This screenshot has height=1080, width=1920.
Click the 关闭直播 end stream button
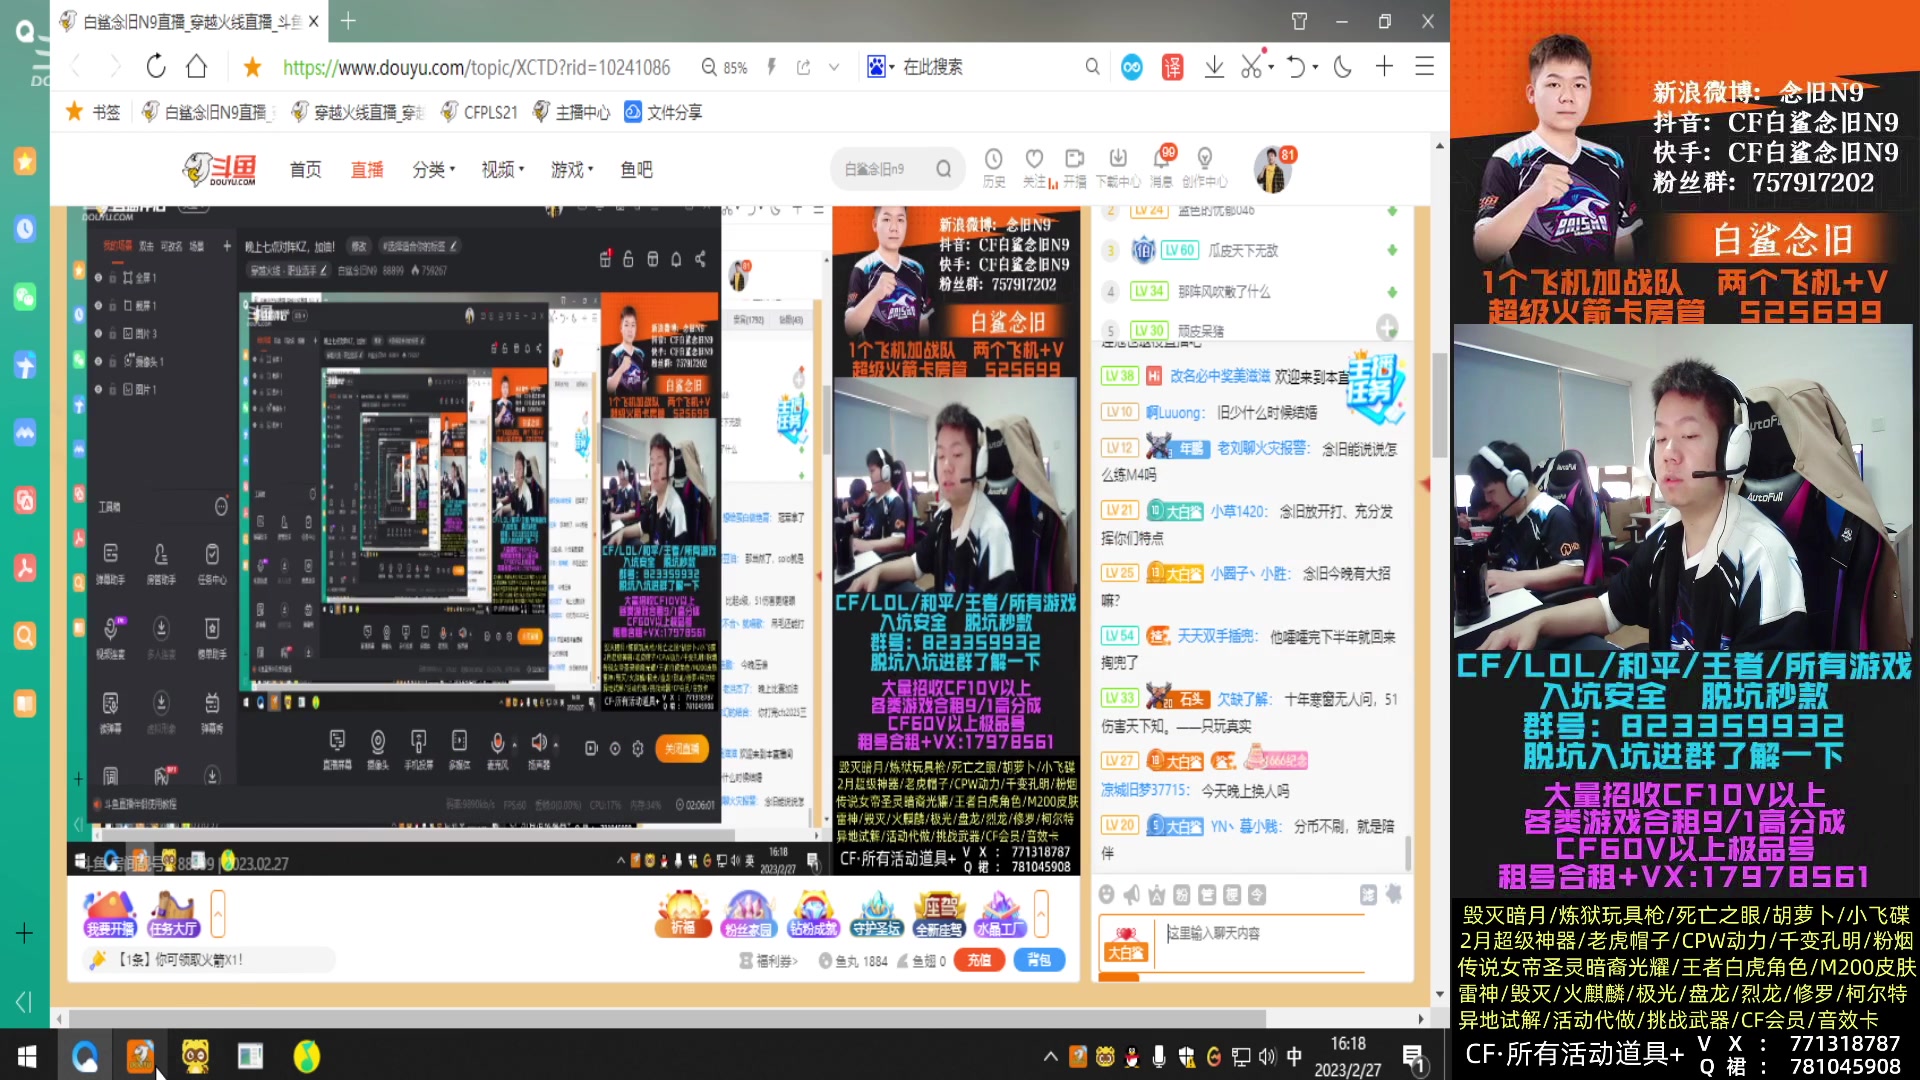[x=684, y=748]
